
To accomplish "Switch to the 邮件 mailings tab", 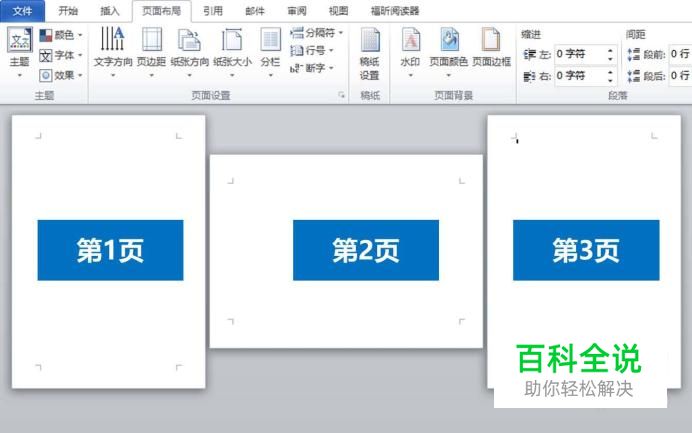I will tap(255, 11).
